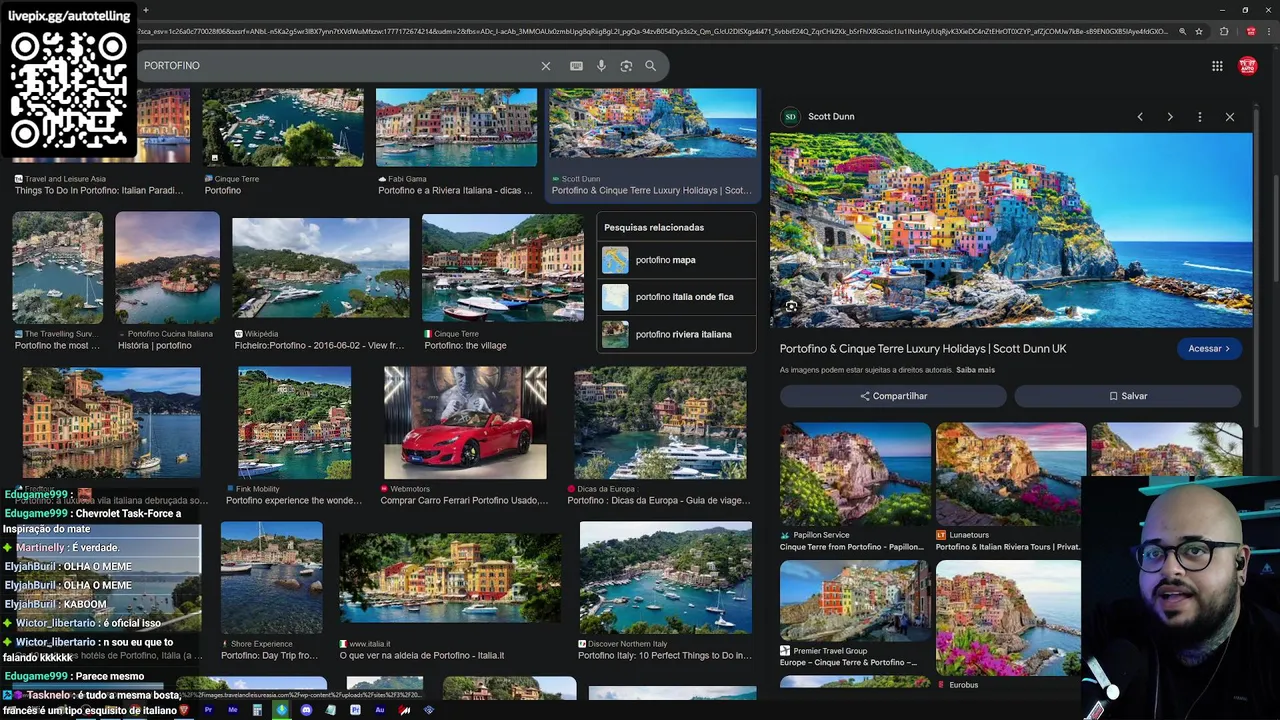Open the www.italia.it aldeia de Portofino thumbnail
The height and width of the screenshot is (720, 1280).
coord(450,578)
